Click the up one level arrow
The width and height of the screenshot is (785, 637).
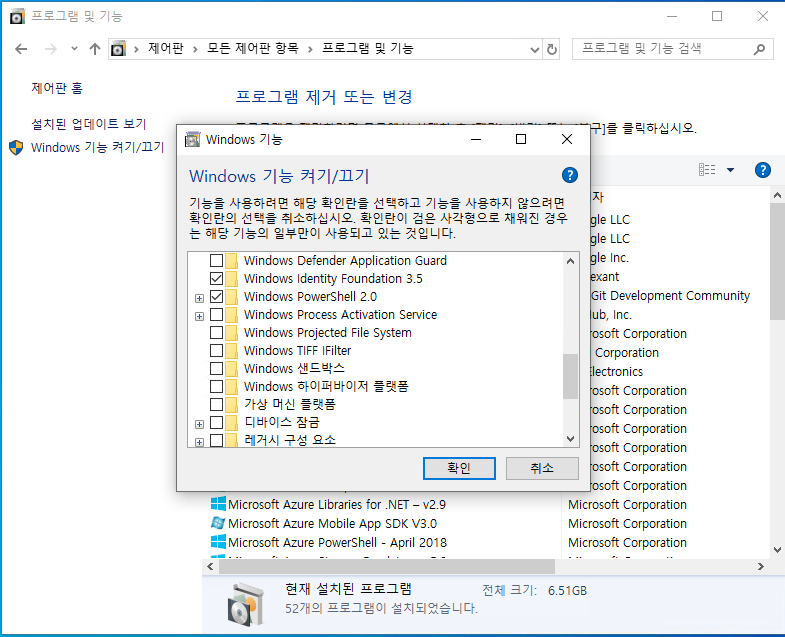click(x=95, y=49)
